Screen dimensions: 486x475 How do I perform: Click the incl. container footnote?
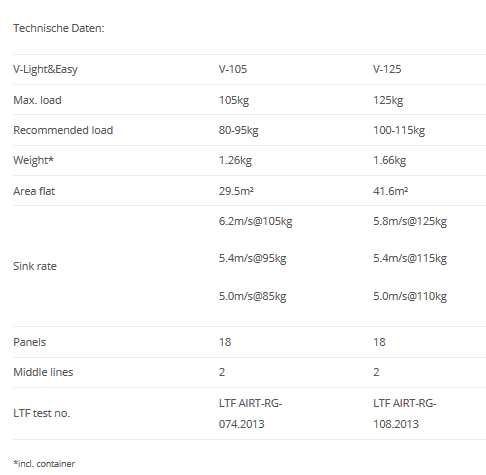click(x=44, y=464)
